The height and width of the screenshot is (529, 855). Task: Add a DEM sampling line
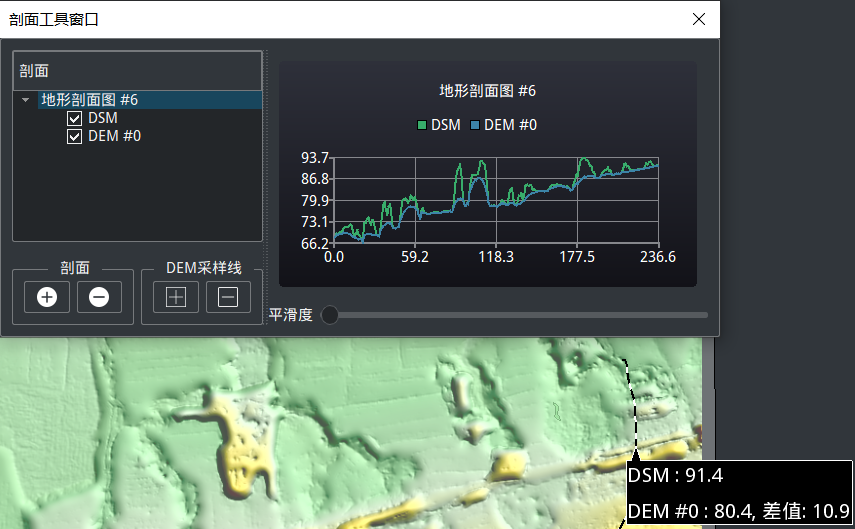(176, 297)
